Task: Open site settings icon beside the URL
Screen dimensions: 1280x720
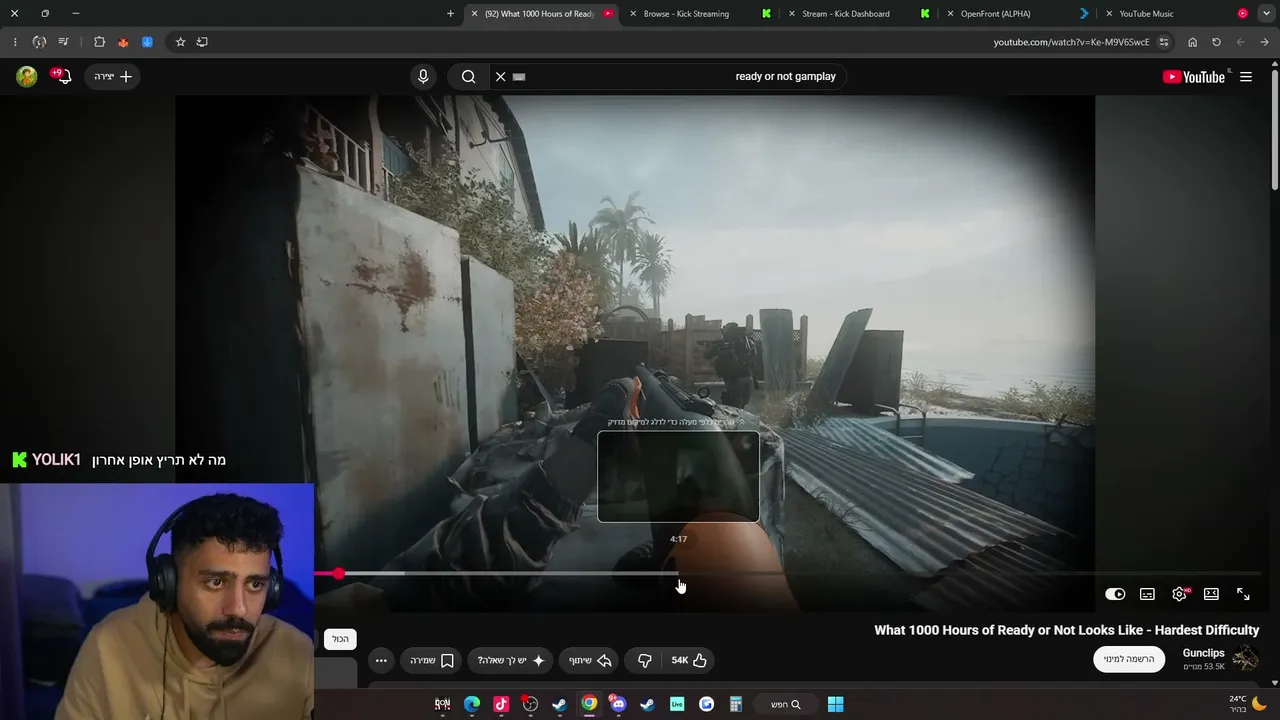Action: coord(1164,42)
